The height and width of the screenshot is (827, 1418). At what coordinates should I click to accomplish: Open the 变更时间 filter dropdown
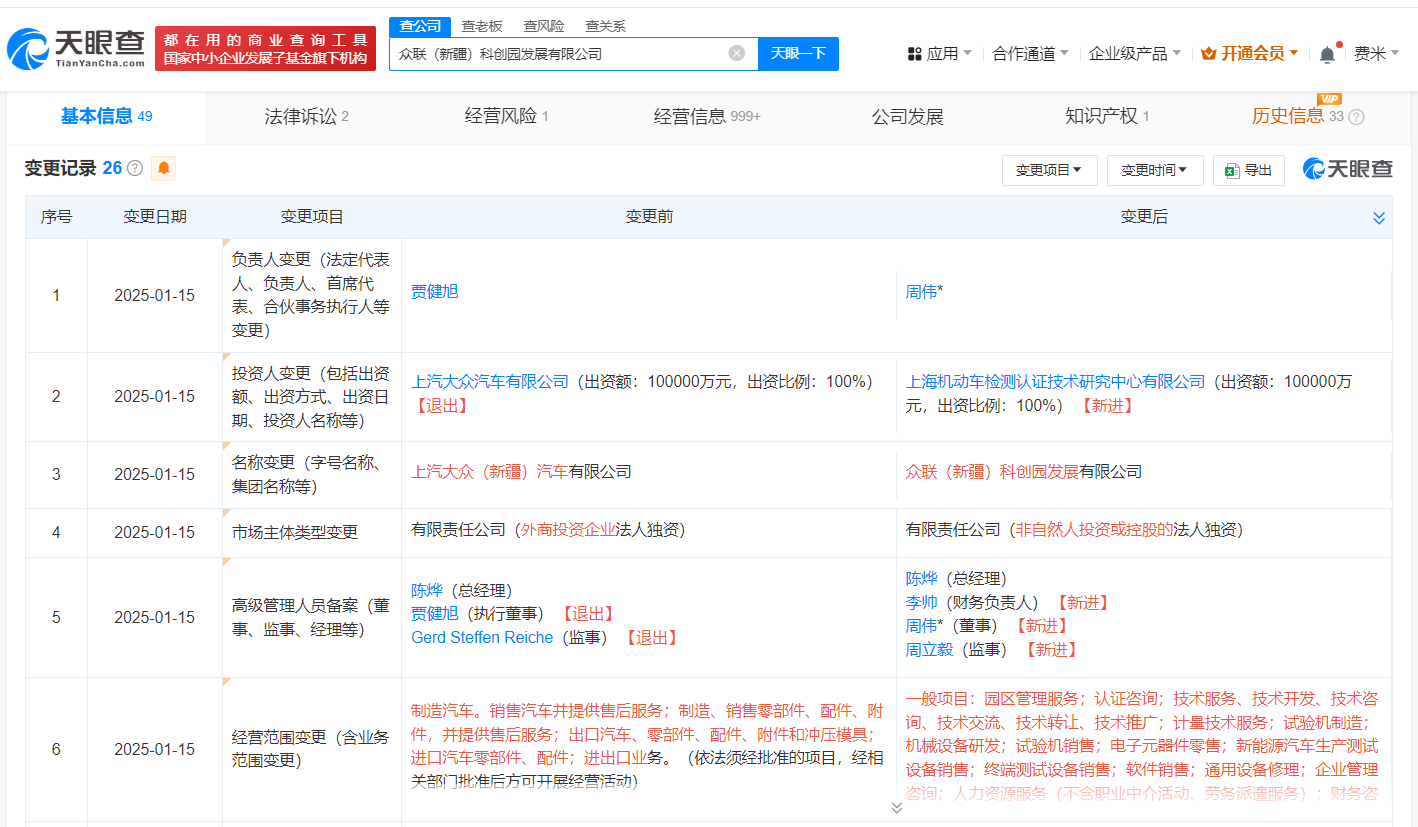[x=1155, y=170]
